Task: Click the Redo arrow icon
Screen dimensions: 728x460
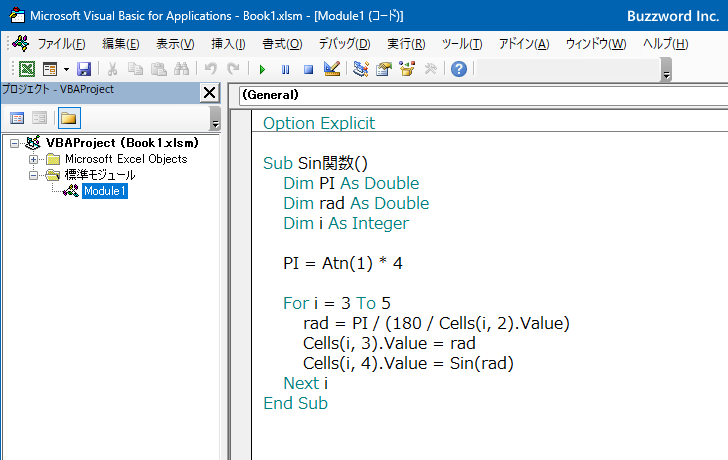Action: click(x=233, y=69)
